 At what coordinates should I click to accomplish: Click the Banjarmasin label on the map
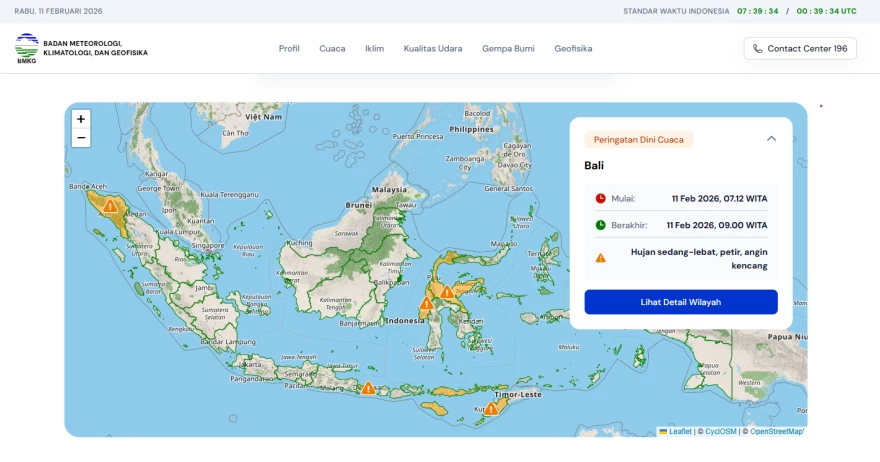pyautogui.click(x=359, y=323)
